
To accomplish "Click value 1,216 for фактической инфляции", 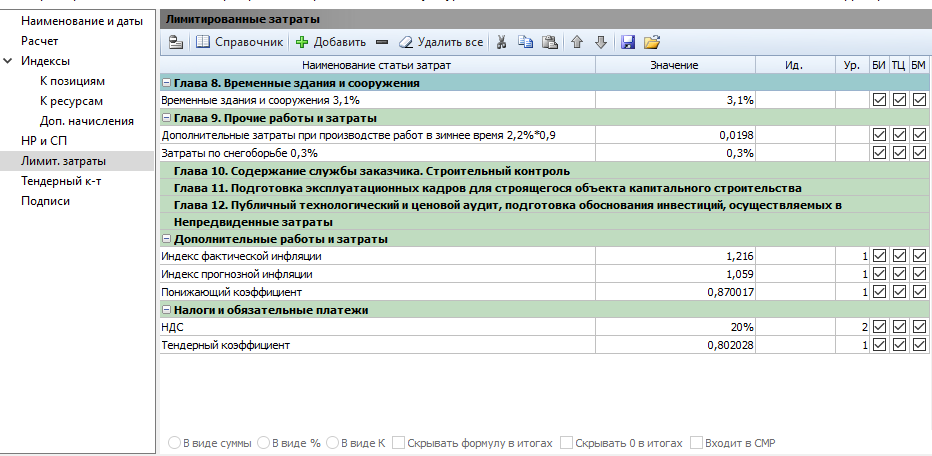I will click(x=675, y=256).
